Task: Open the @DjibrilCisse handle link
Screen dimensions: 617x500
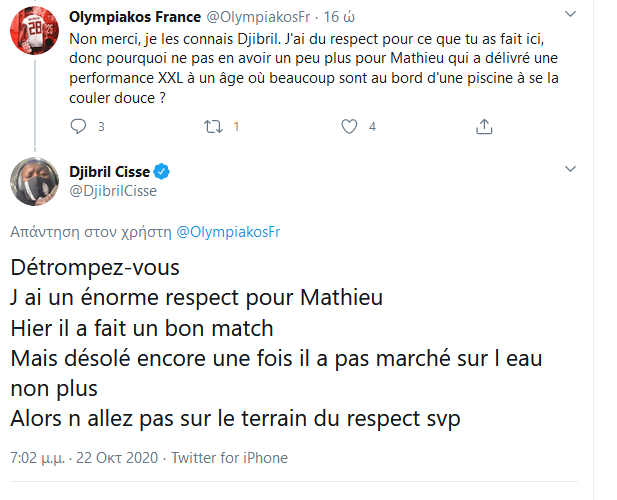Action: click(x=112, y=191)
